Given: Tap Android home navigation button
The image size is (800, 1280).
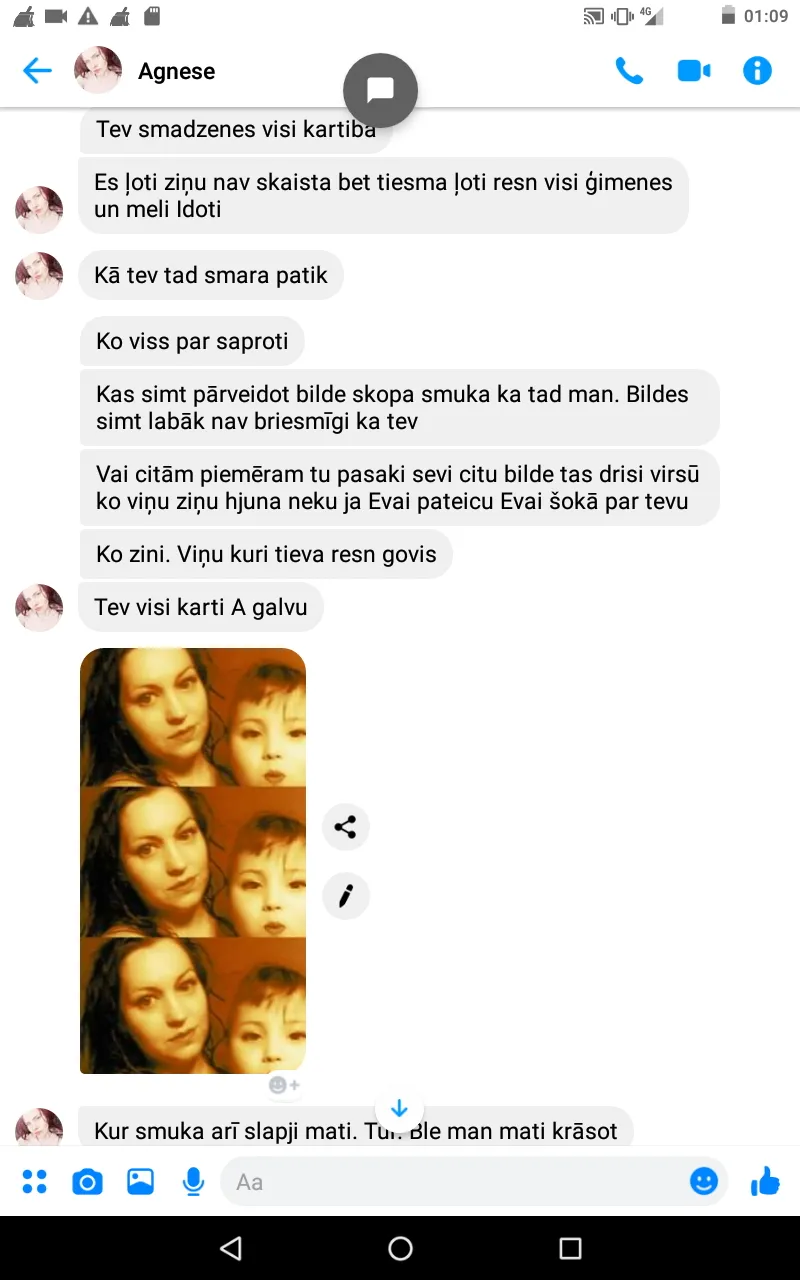Looking at the screenshot, I should point(400,1248).
